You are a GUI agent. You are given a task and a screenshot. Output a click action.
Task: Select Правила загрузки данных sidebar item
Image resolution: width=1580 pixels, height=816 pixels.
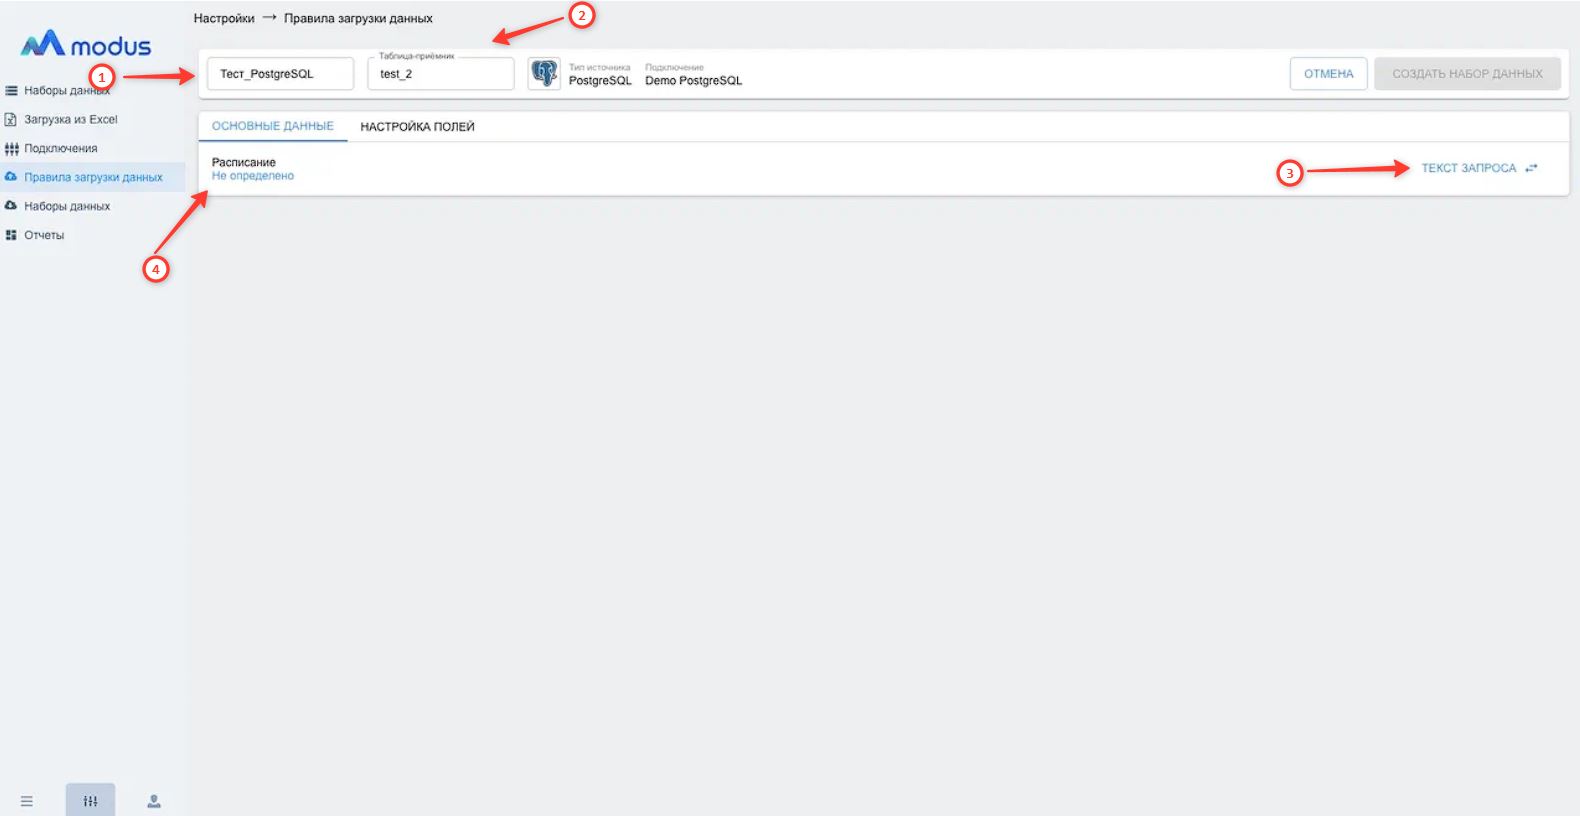tap(93, 178)
